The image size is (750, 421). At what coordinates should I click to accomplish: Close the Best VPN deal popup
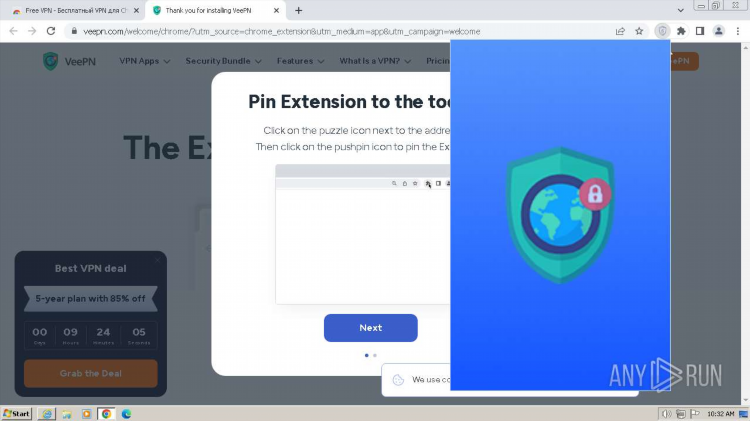coord(157,260)
